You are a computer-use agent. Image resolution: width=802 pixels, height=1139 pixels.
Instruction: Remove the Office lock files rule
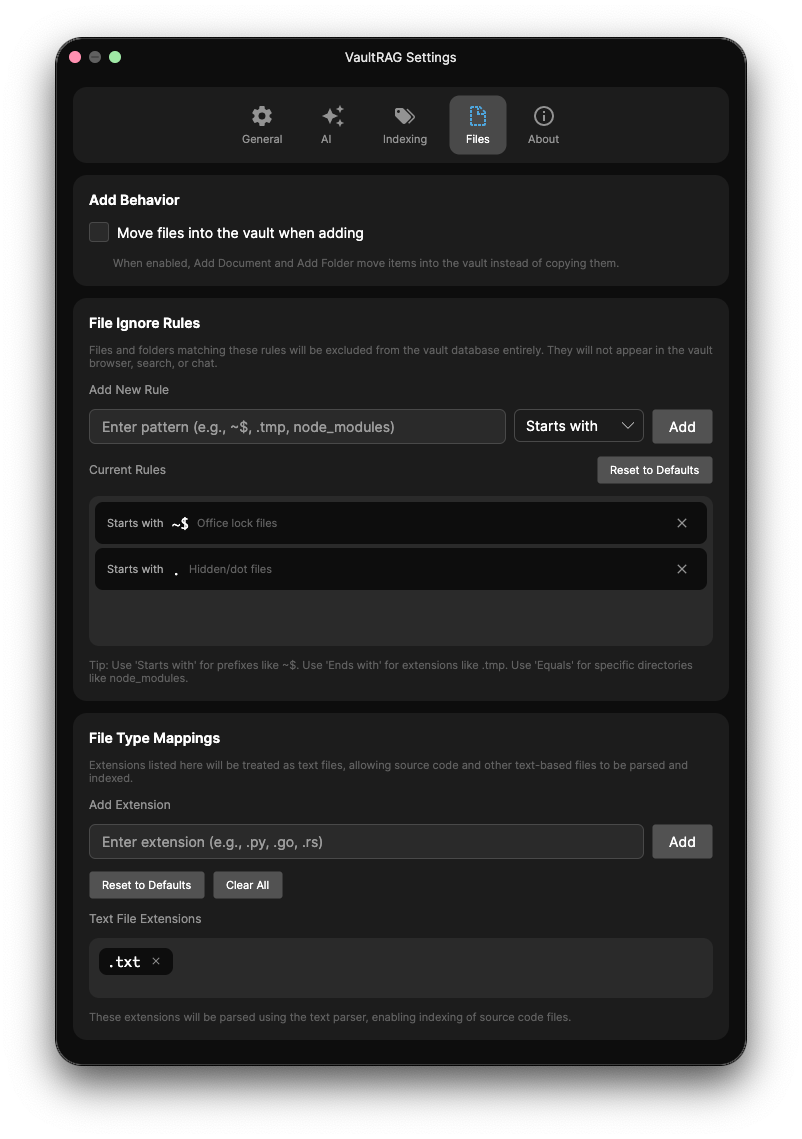tap(681, 523)
